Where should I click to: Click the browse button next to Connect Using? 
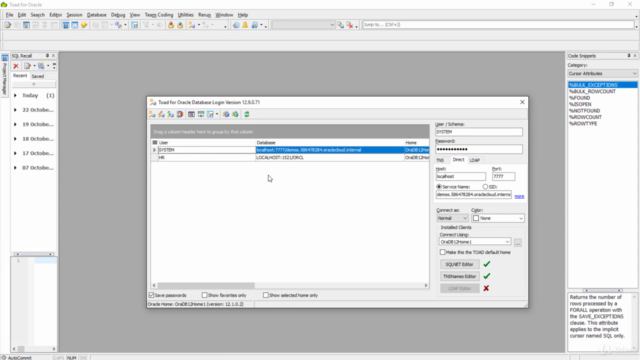[518, 242]
